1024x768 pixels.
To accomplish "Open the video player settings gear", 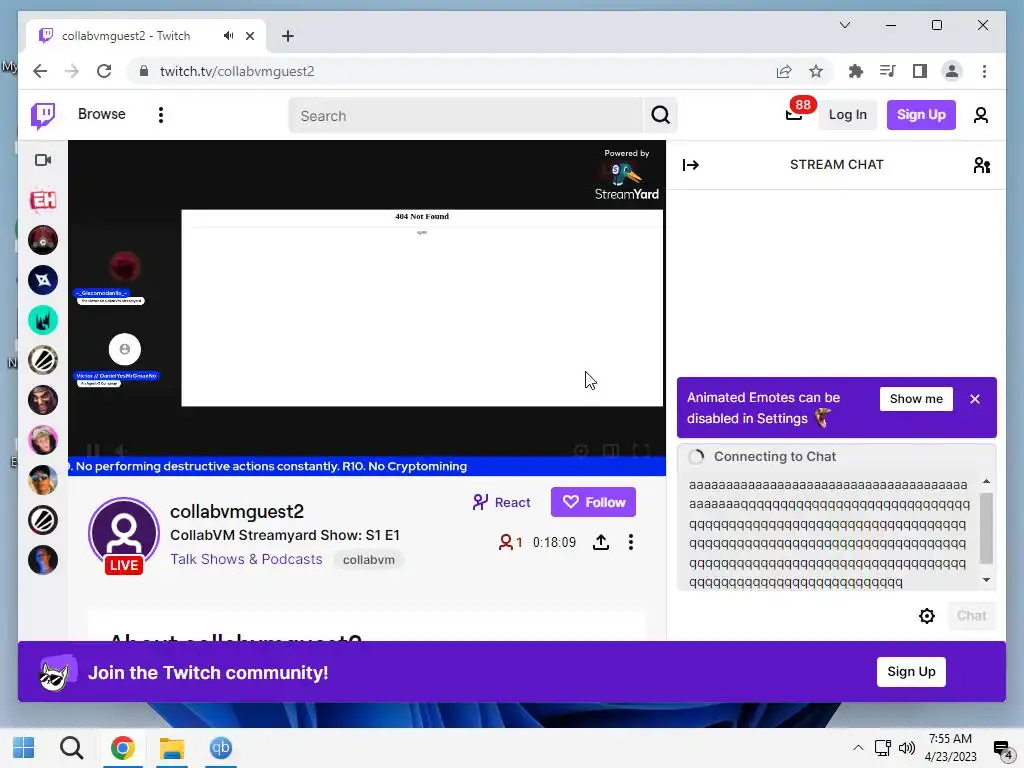I will point(581,450).
